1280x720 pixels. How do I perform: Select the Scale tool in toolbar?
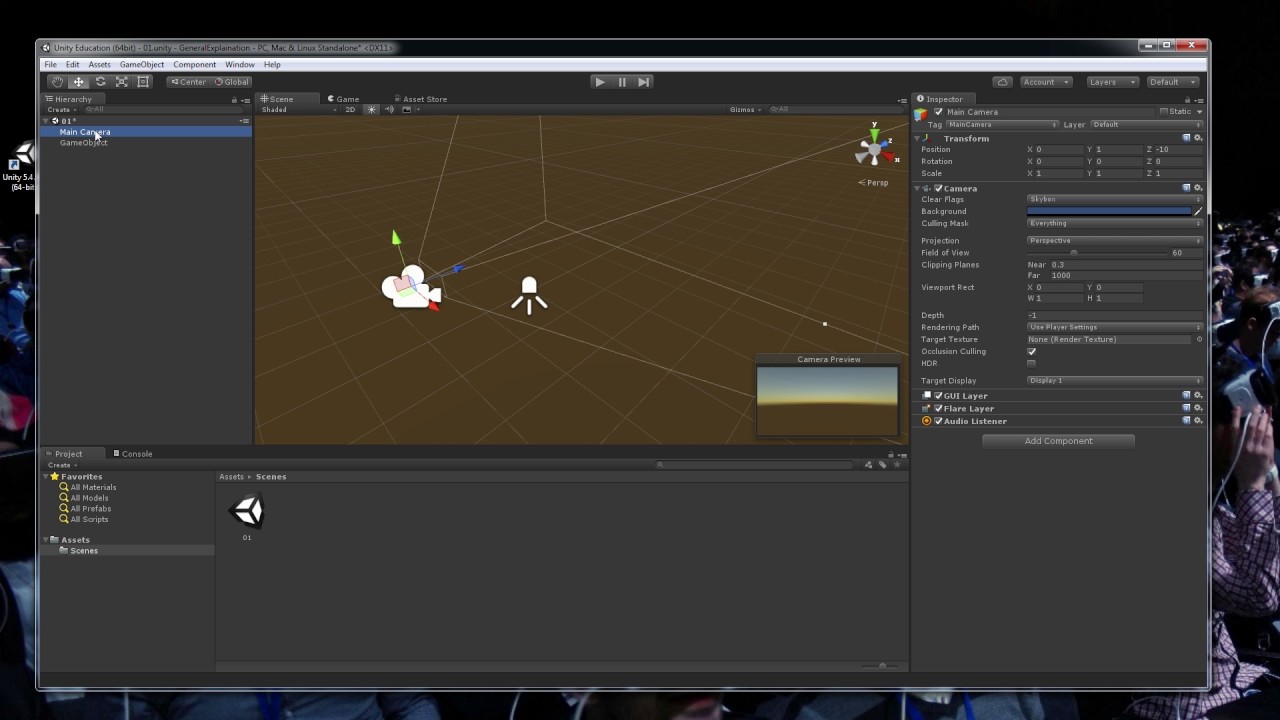click(121, 82)
